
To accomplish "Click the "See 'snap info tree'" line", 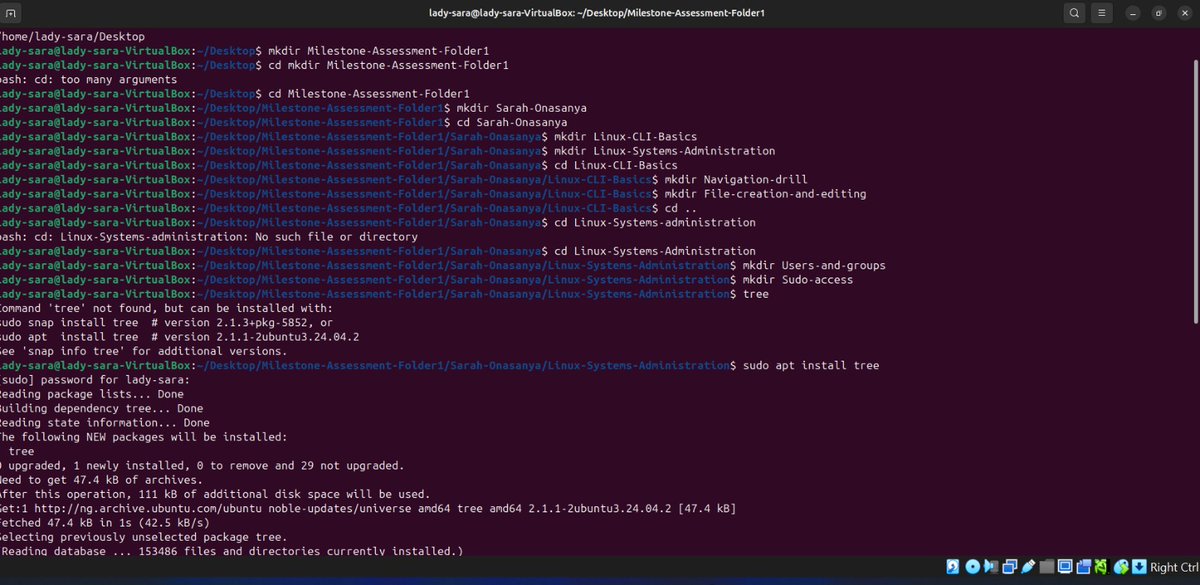I will click(x=143, y=351).
